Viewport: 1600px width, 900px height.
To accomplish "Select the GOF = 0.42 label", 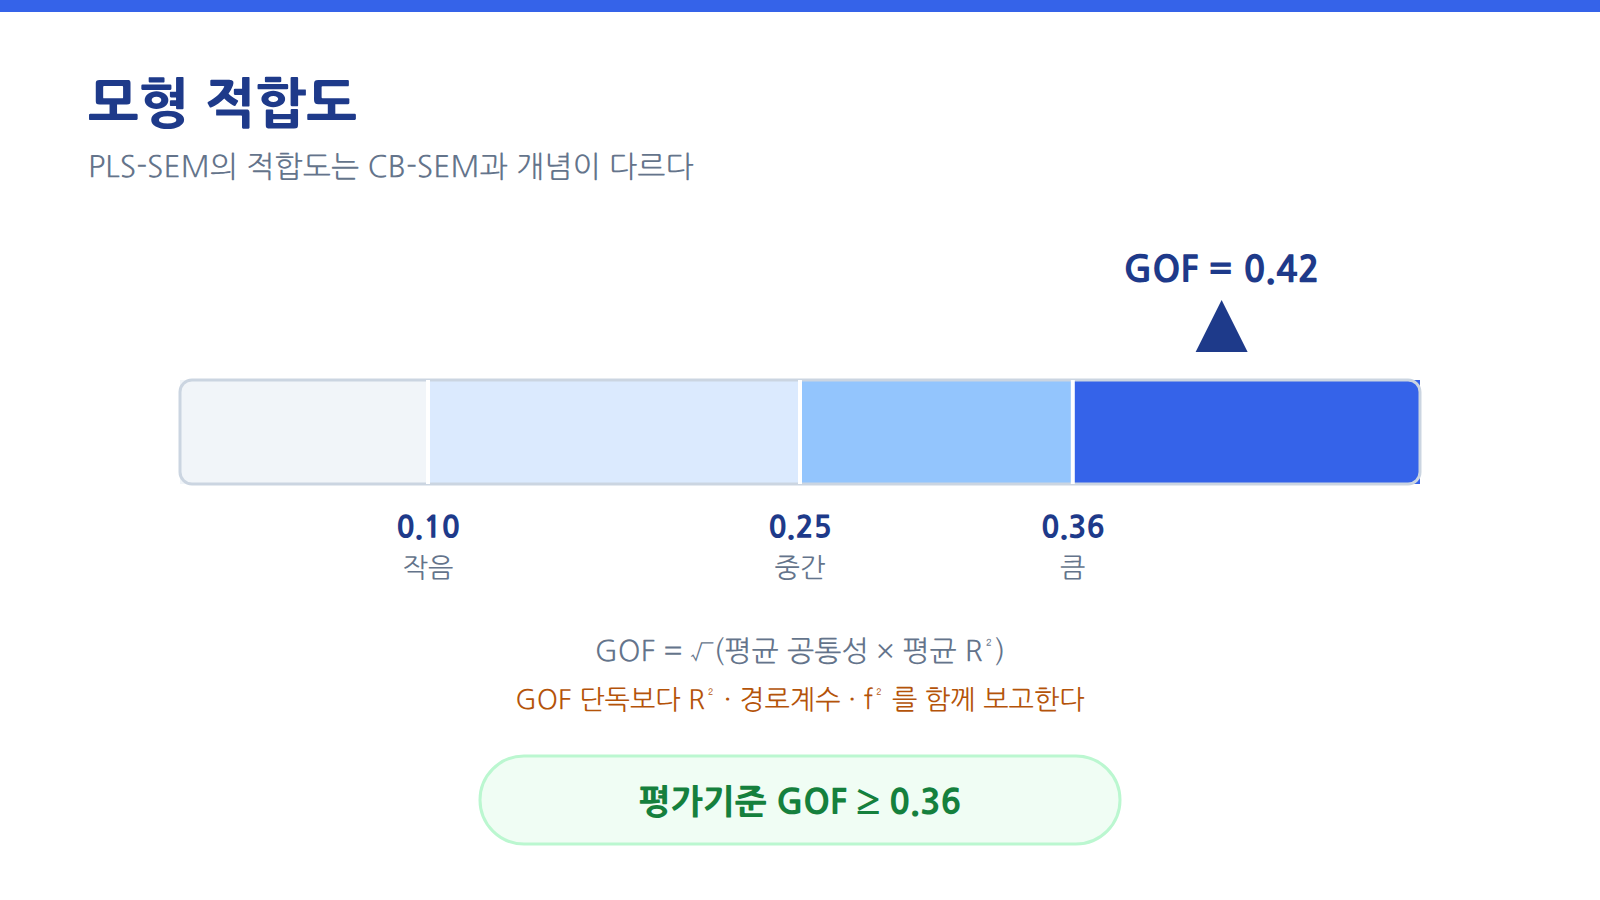I will coord(1221,269).
